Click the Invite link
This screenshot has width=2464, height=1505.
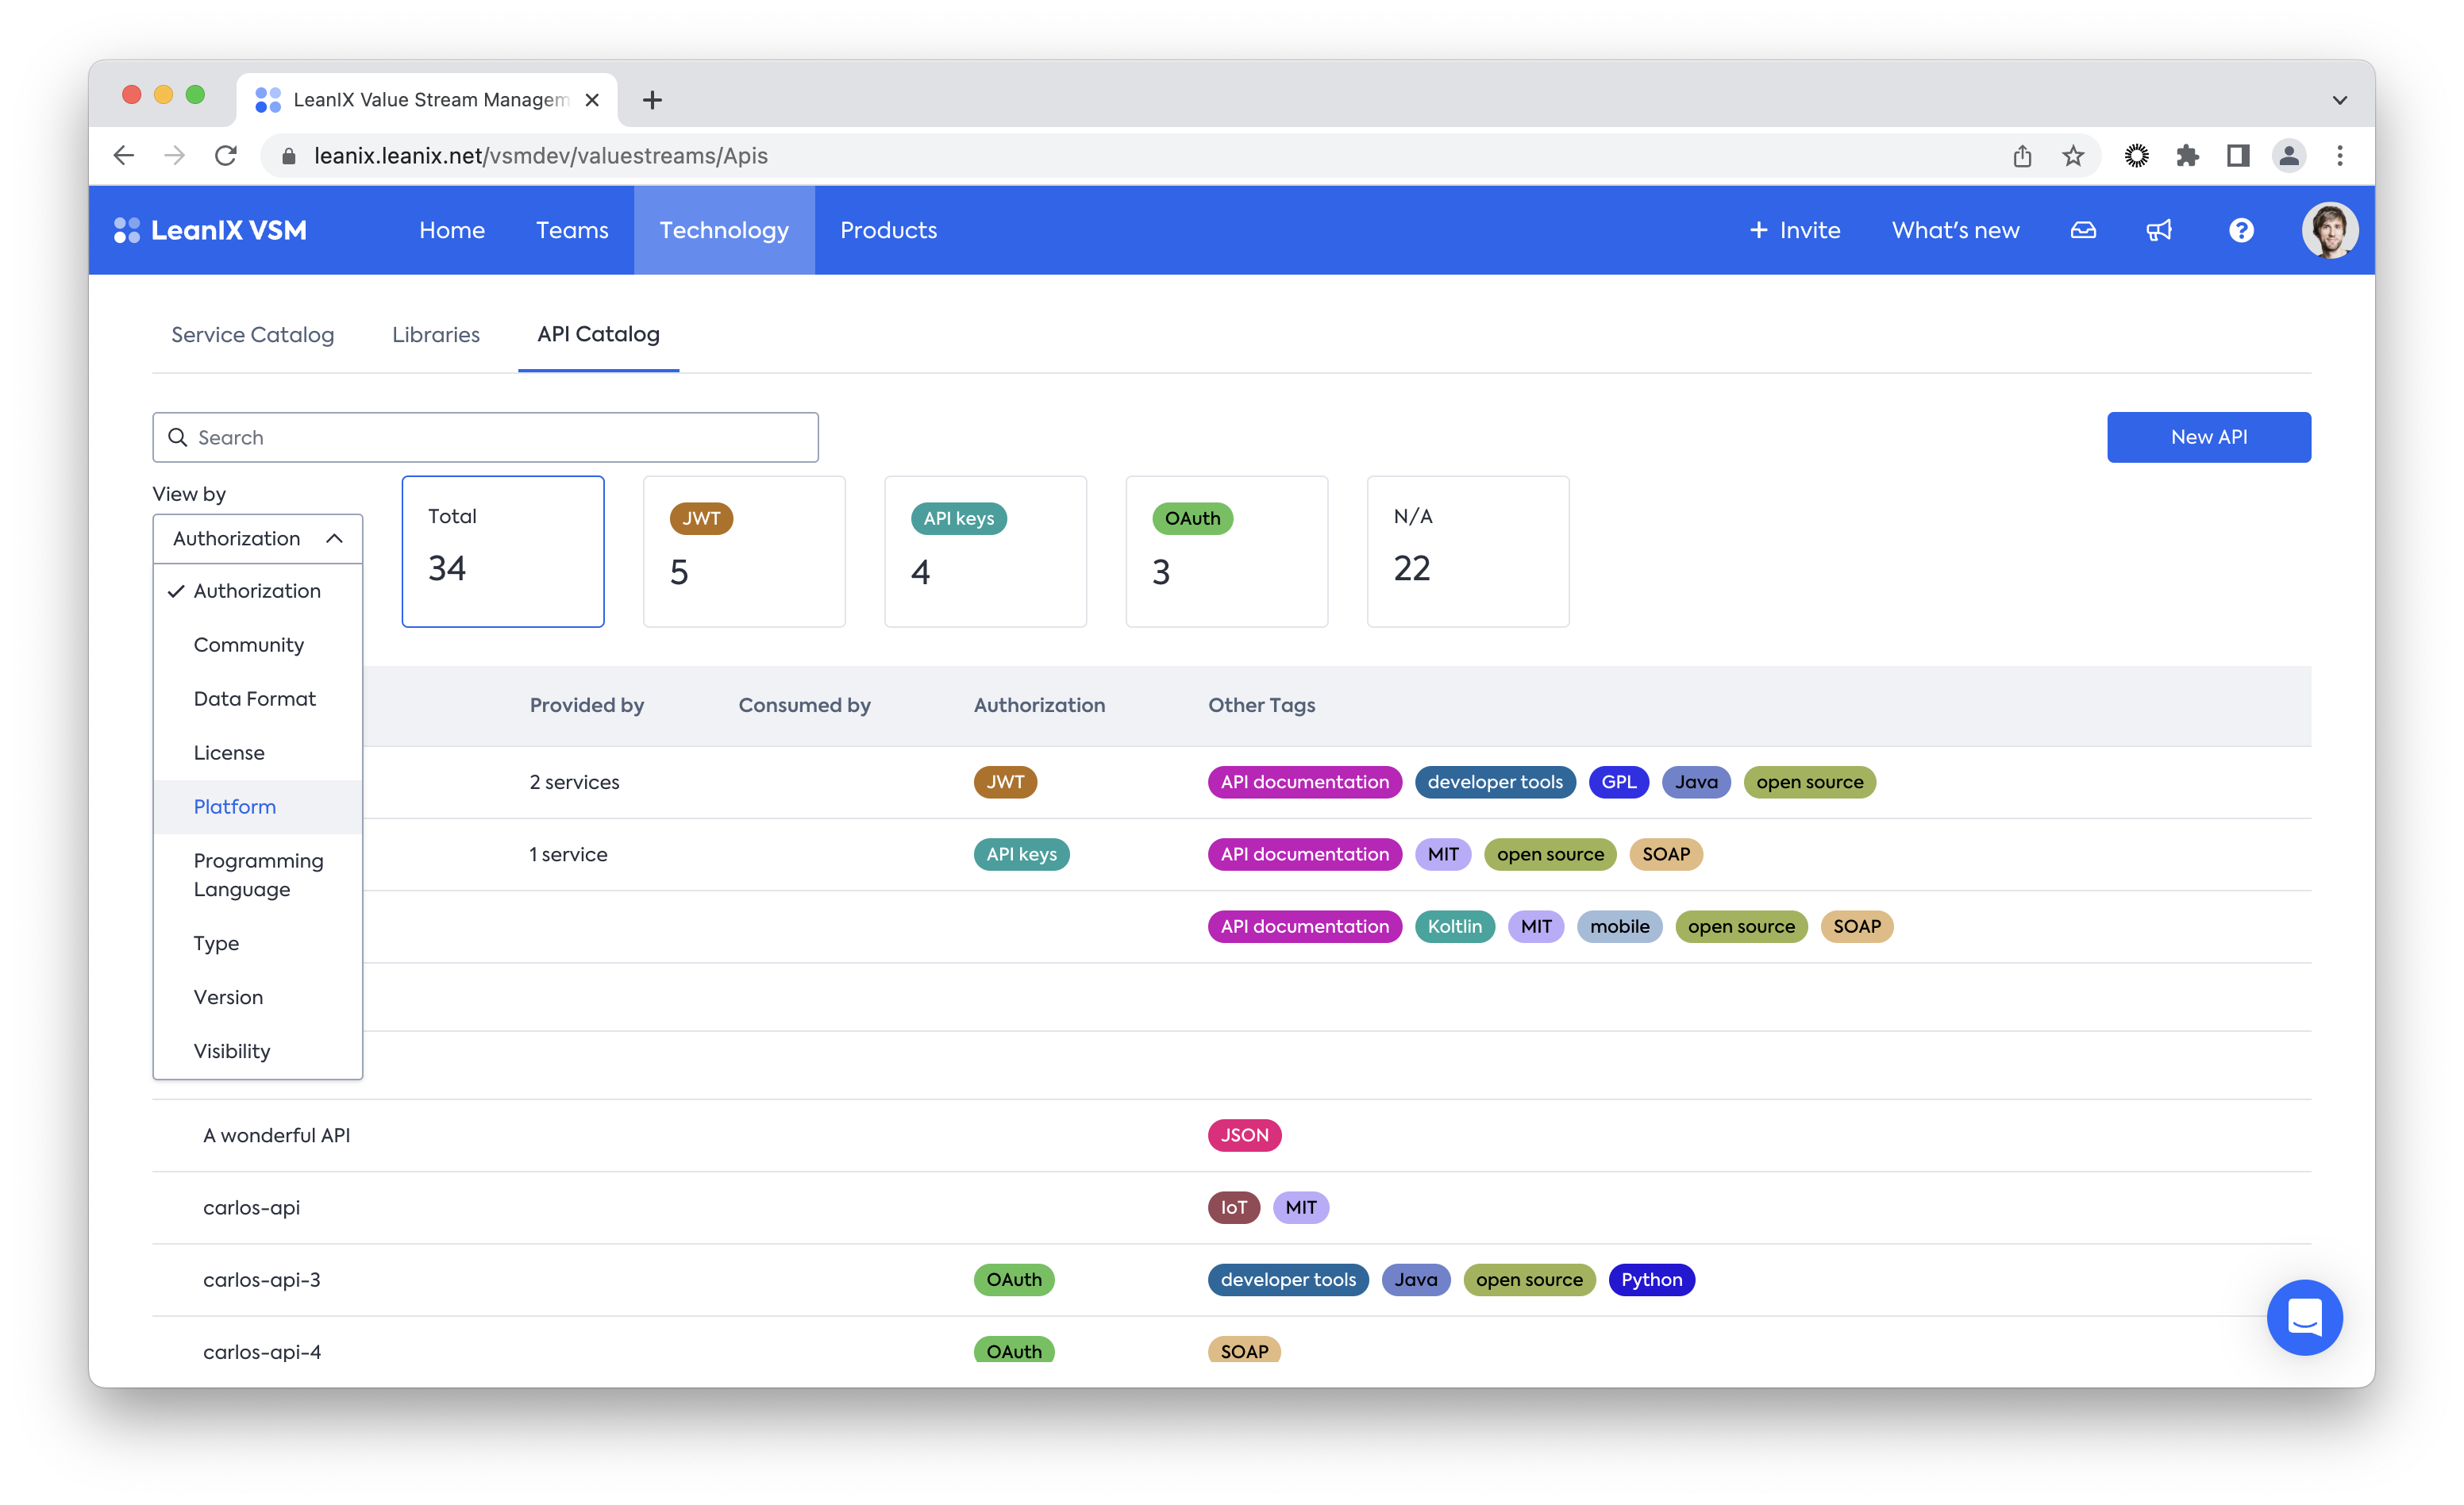(1795, 230)
